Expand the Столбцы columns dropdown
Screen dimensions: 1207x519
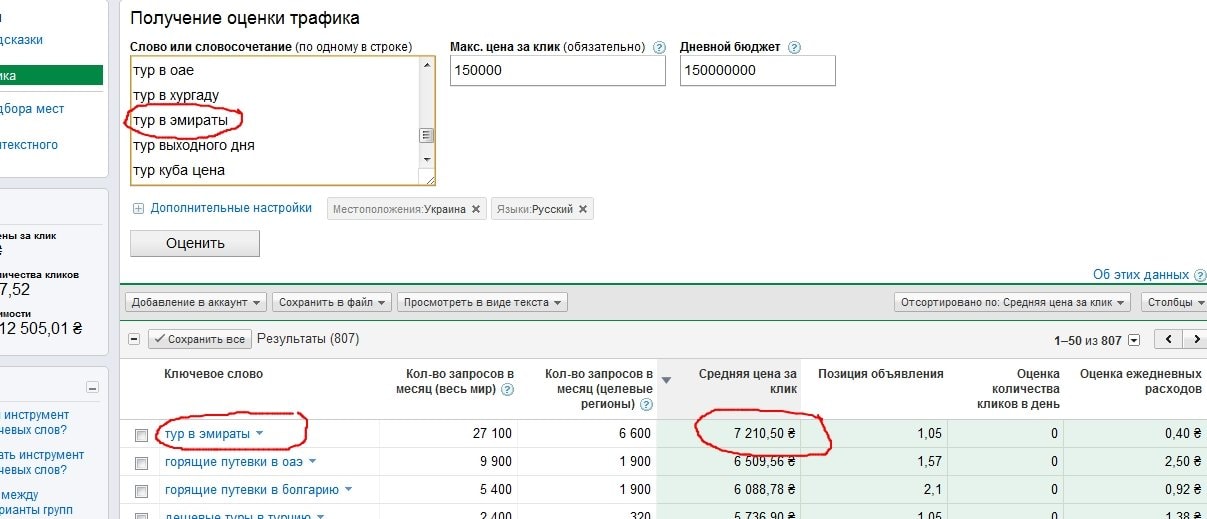click(x=1173, y=302)
